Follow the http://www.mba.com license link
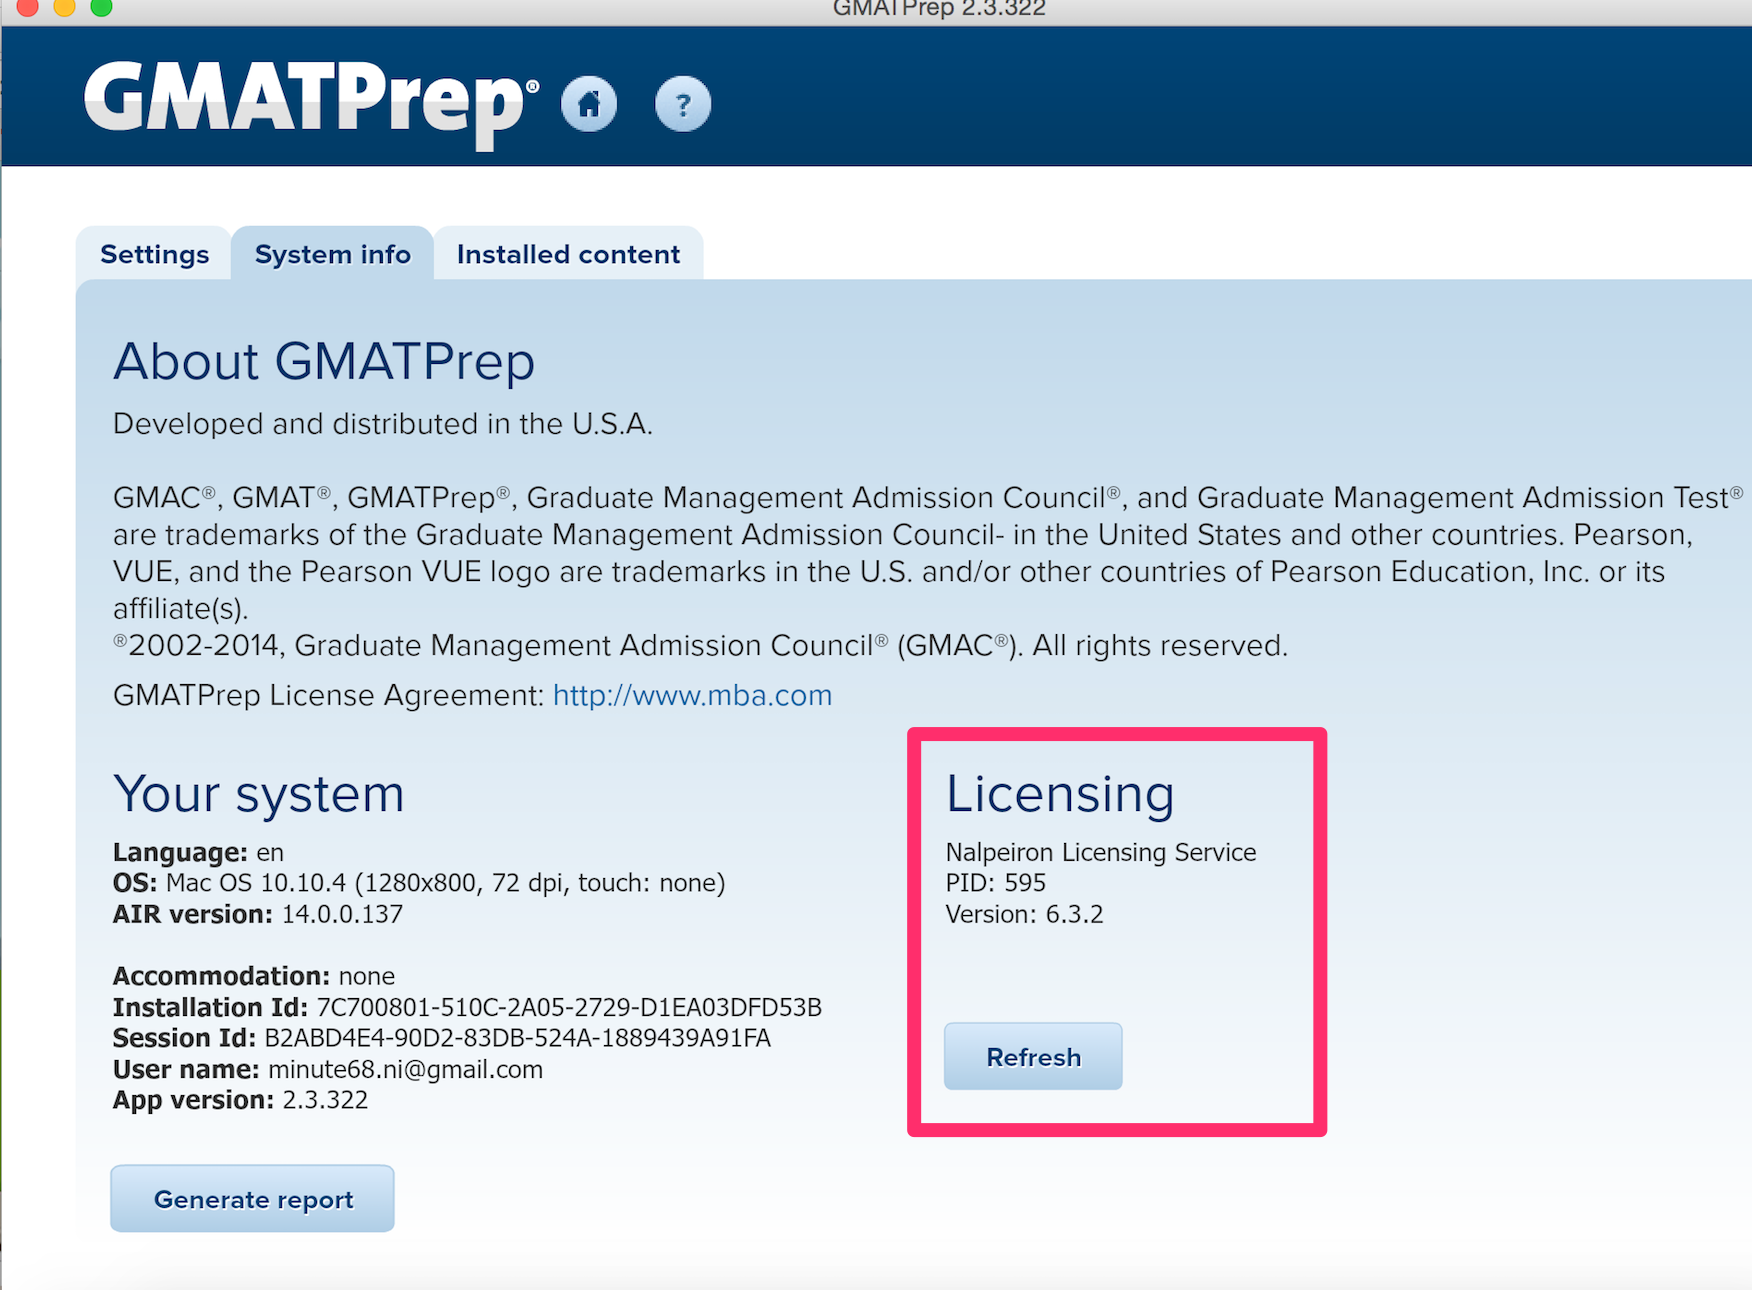Viewport: 1752px width, 1290px height. (692, 695)
